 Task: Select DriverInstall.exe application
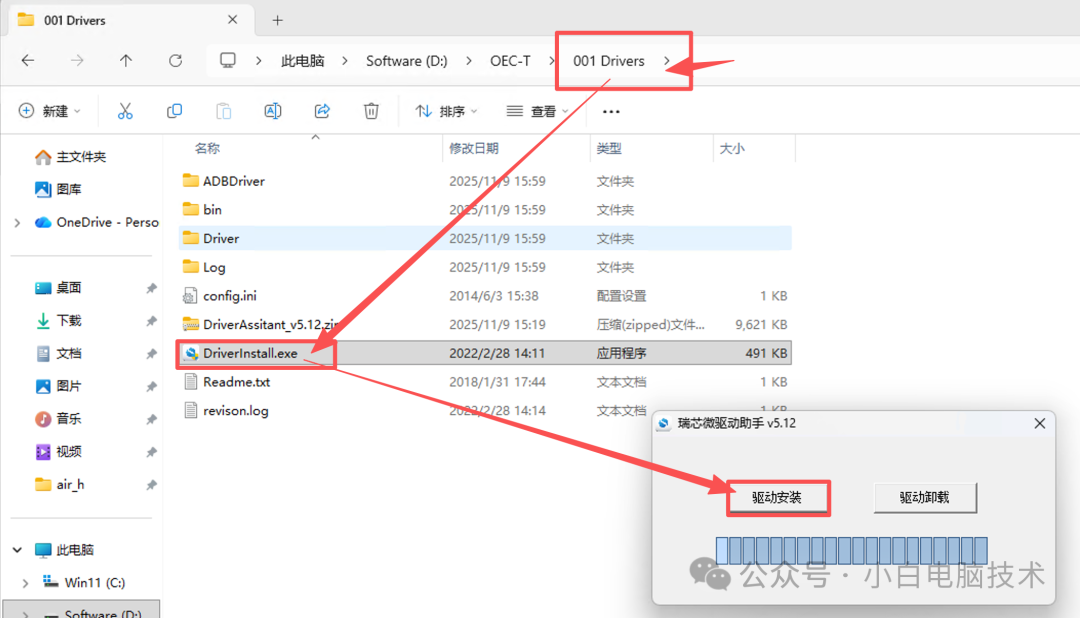485,353
